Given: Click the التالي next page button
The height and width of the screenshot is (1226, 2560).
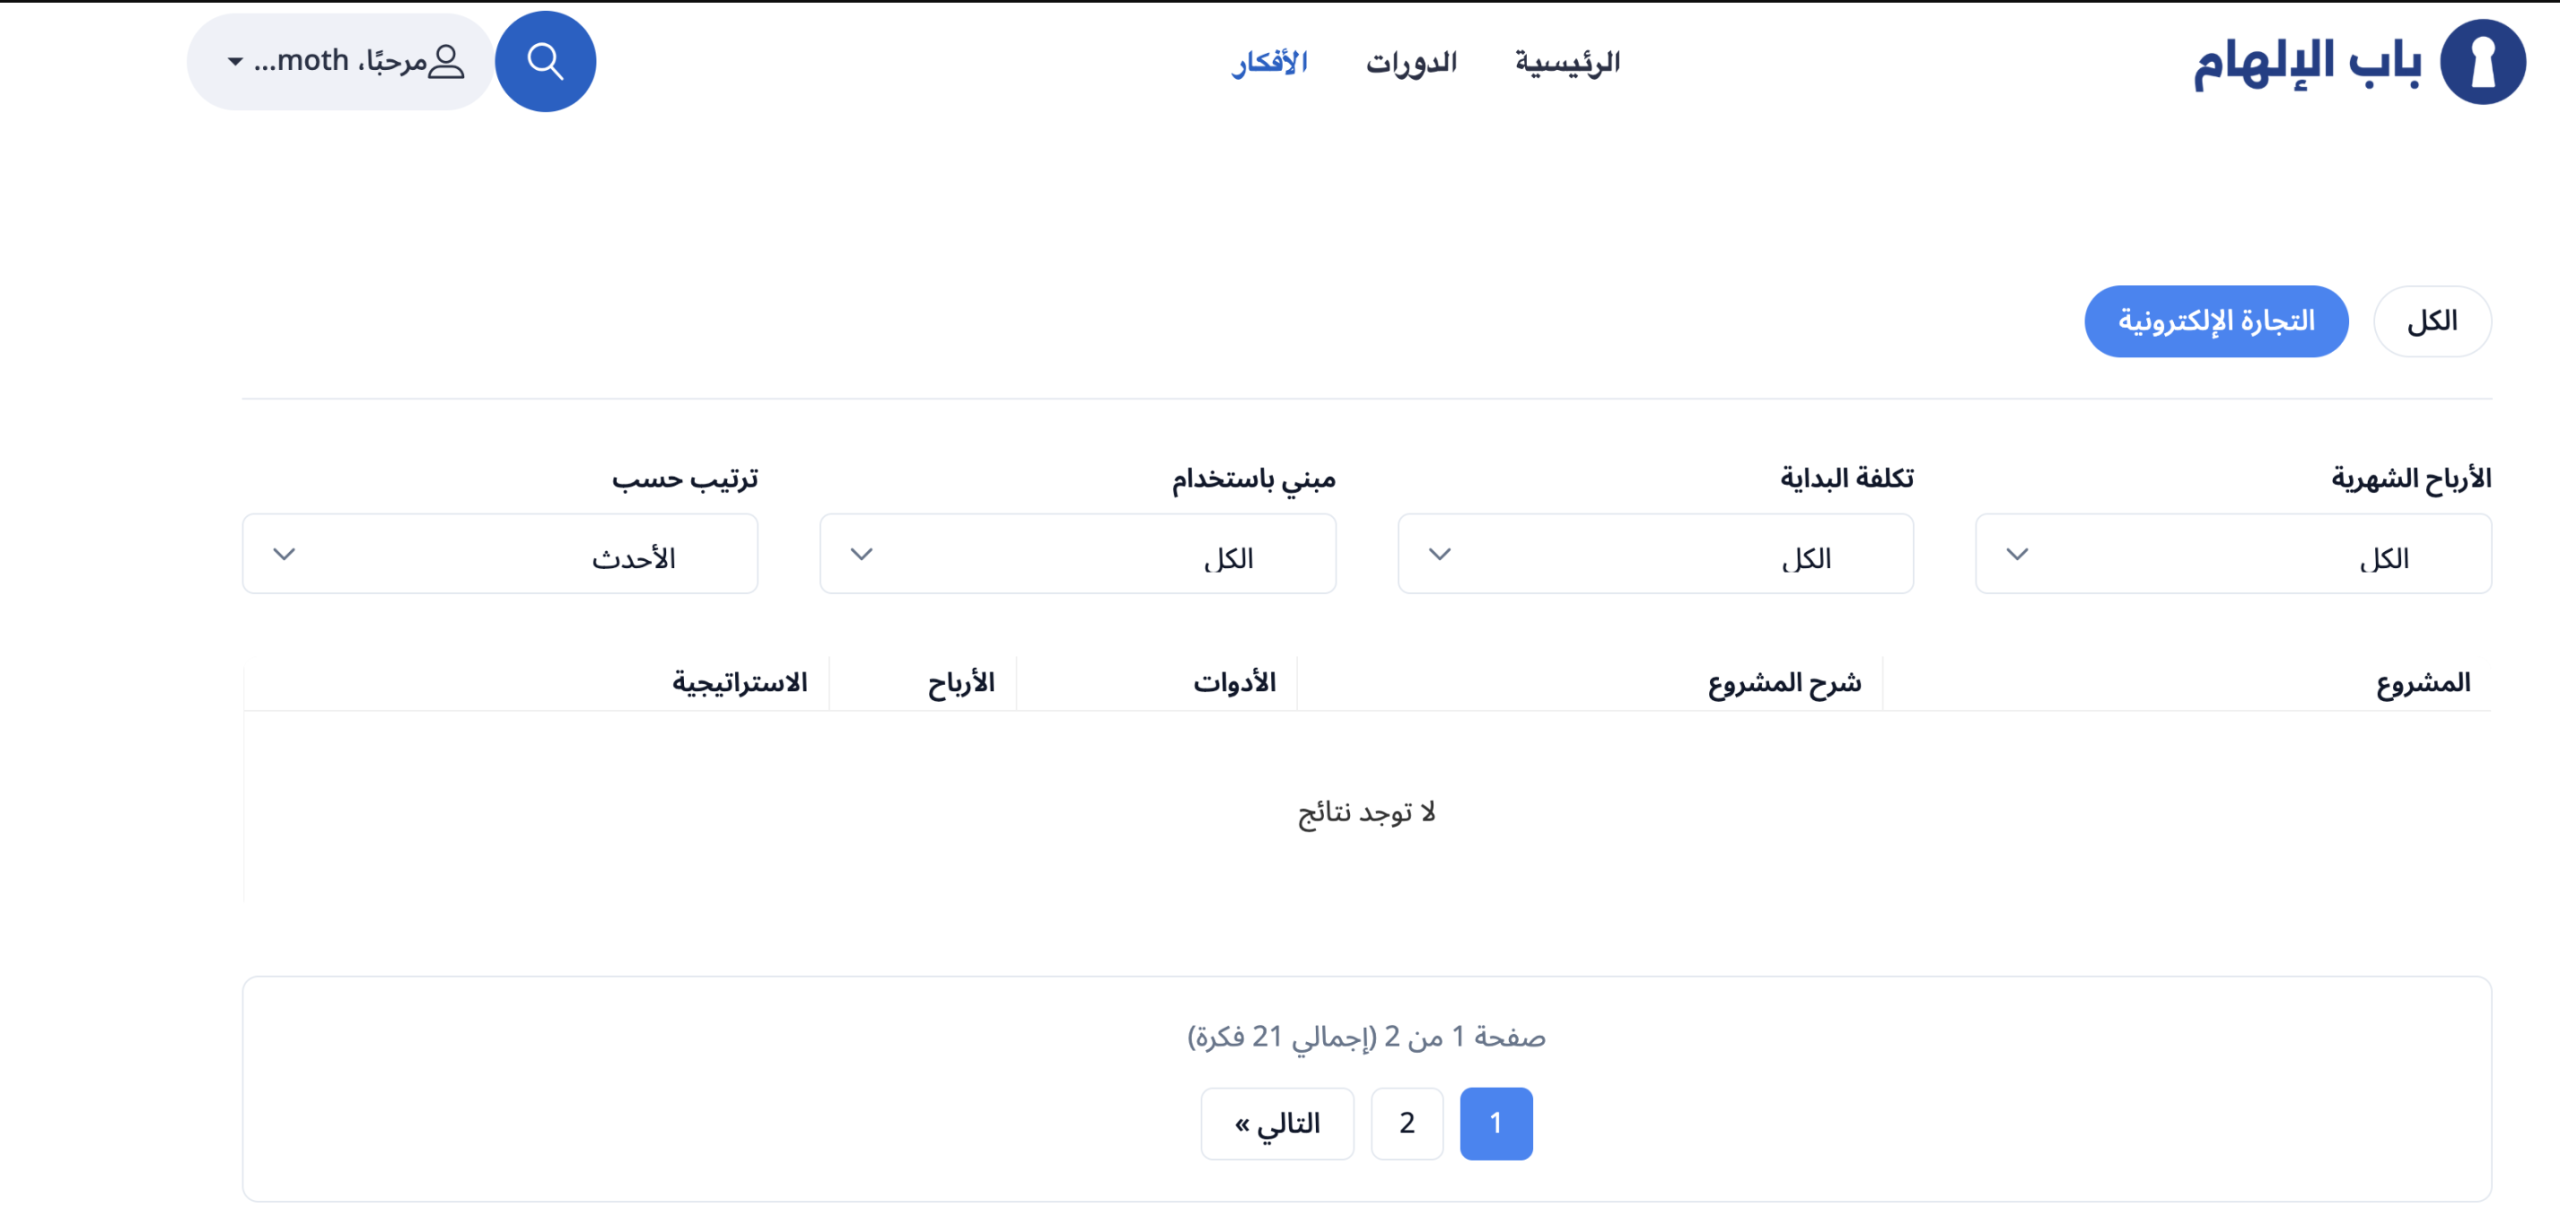Looking at the screenshot, I should [x=1277, y=1123].
